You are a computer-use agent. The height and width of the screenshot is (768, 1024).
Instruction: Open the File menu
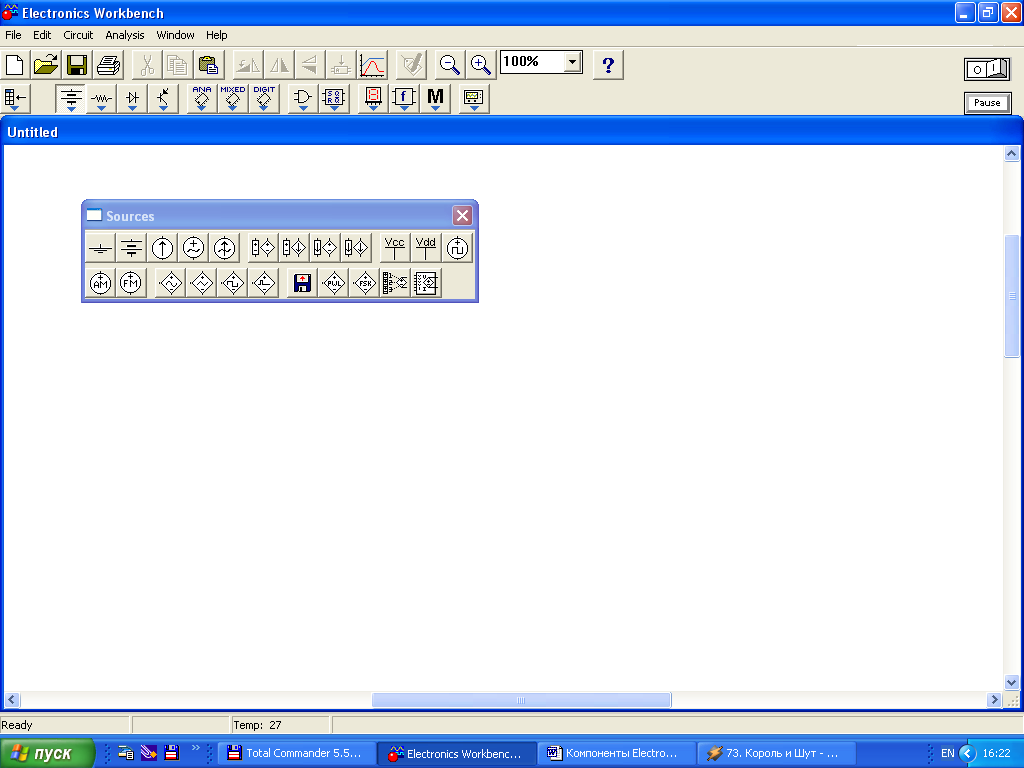tap(13, 35)
